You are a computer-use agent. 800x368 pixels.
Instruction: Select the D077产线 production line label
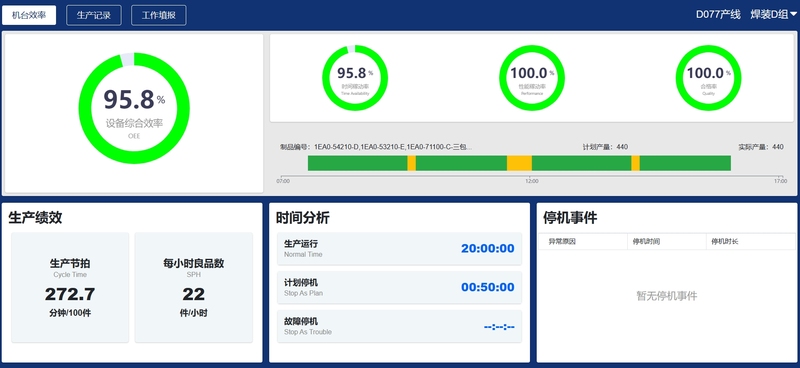click(x=718, y=15)
